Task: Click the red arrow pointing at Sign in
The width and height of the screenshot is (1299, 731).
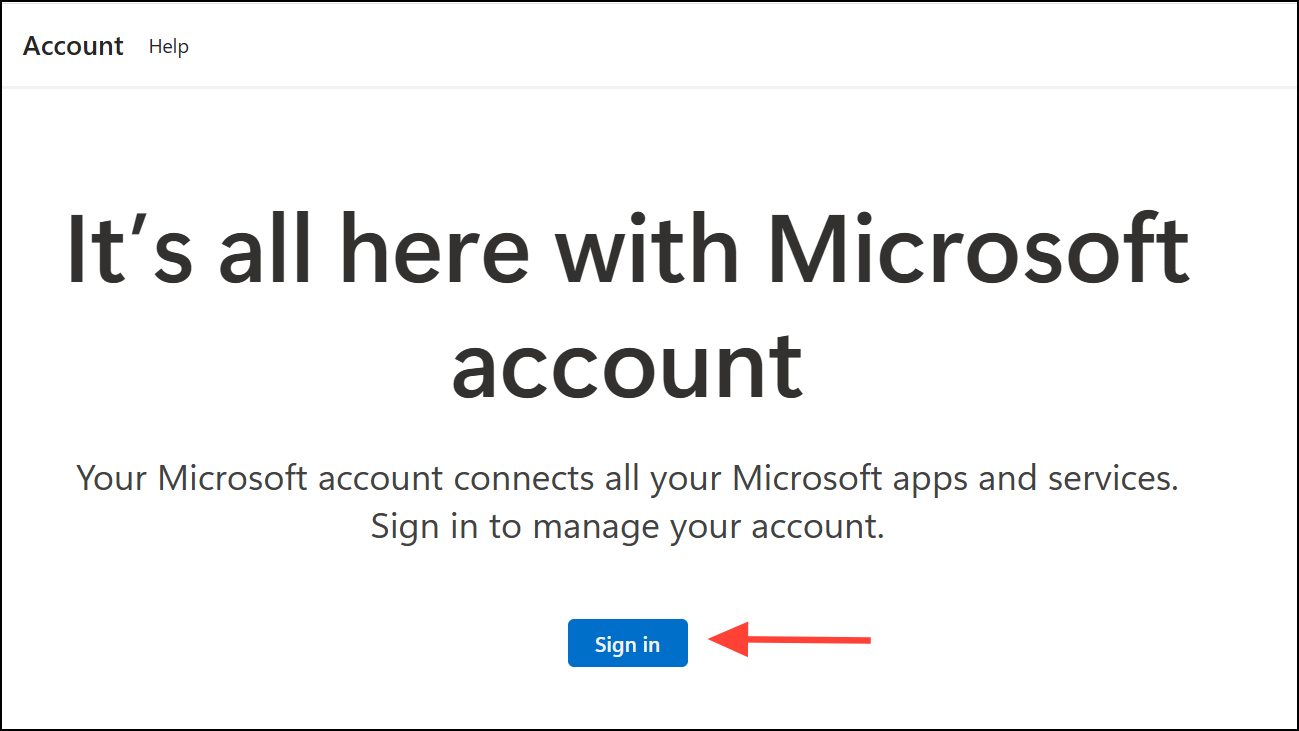Action: [790, 639]
